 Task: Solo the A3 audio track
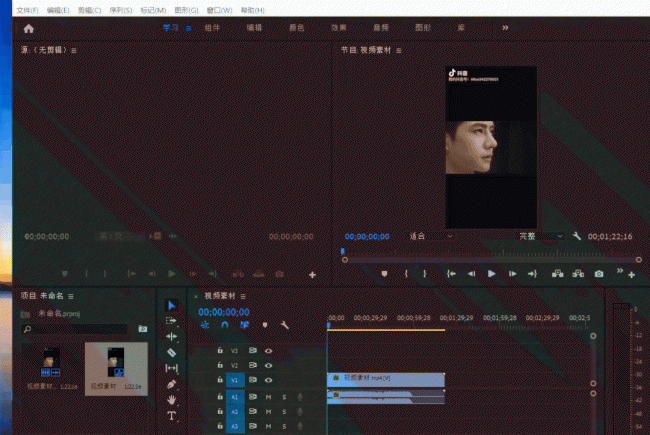[284, 426]
